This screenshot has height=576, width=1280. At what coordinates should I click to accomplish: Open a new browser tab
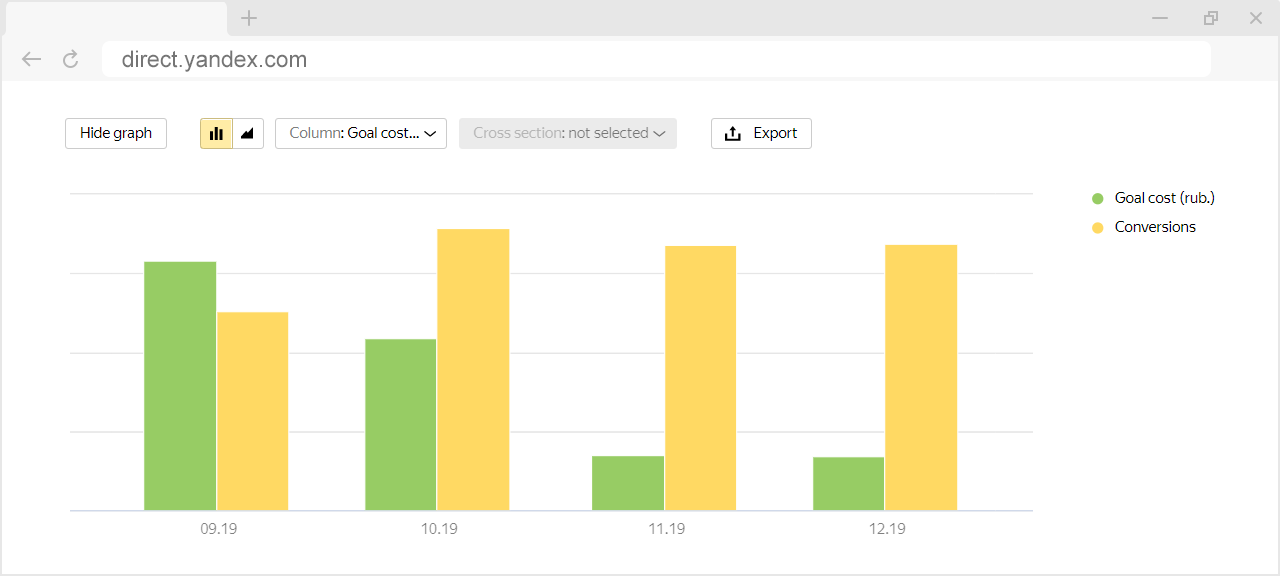249,18
